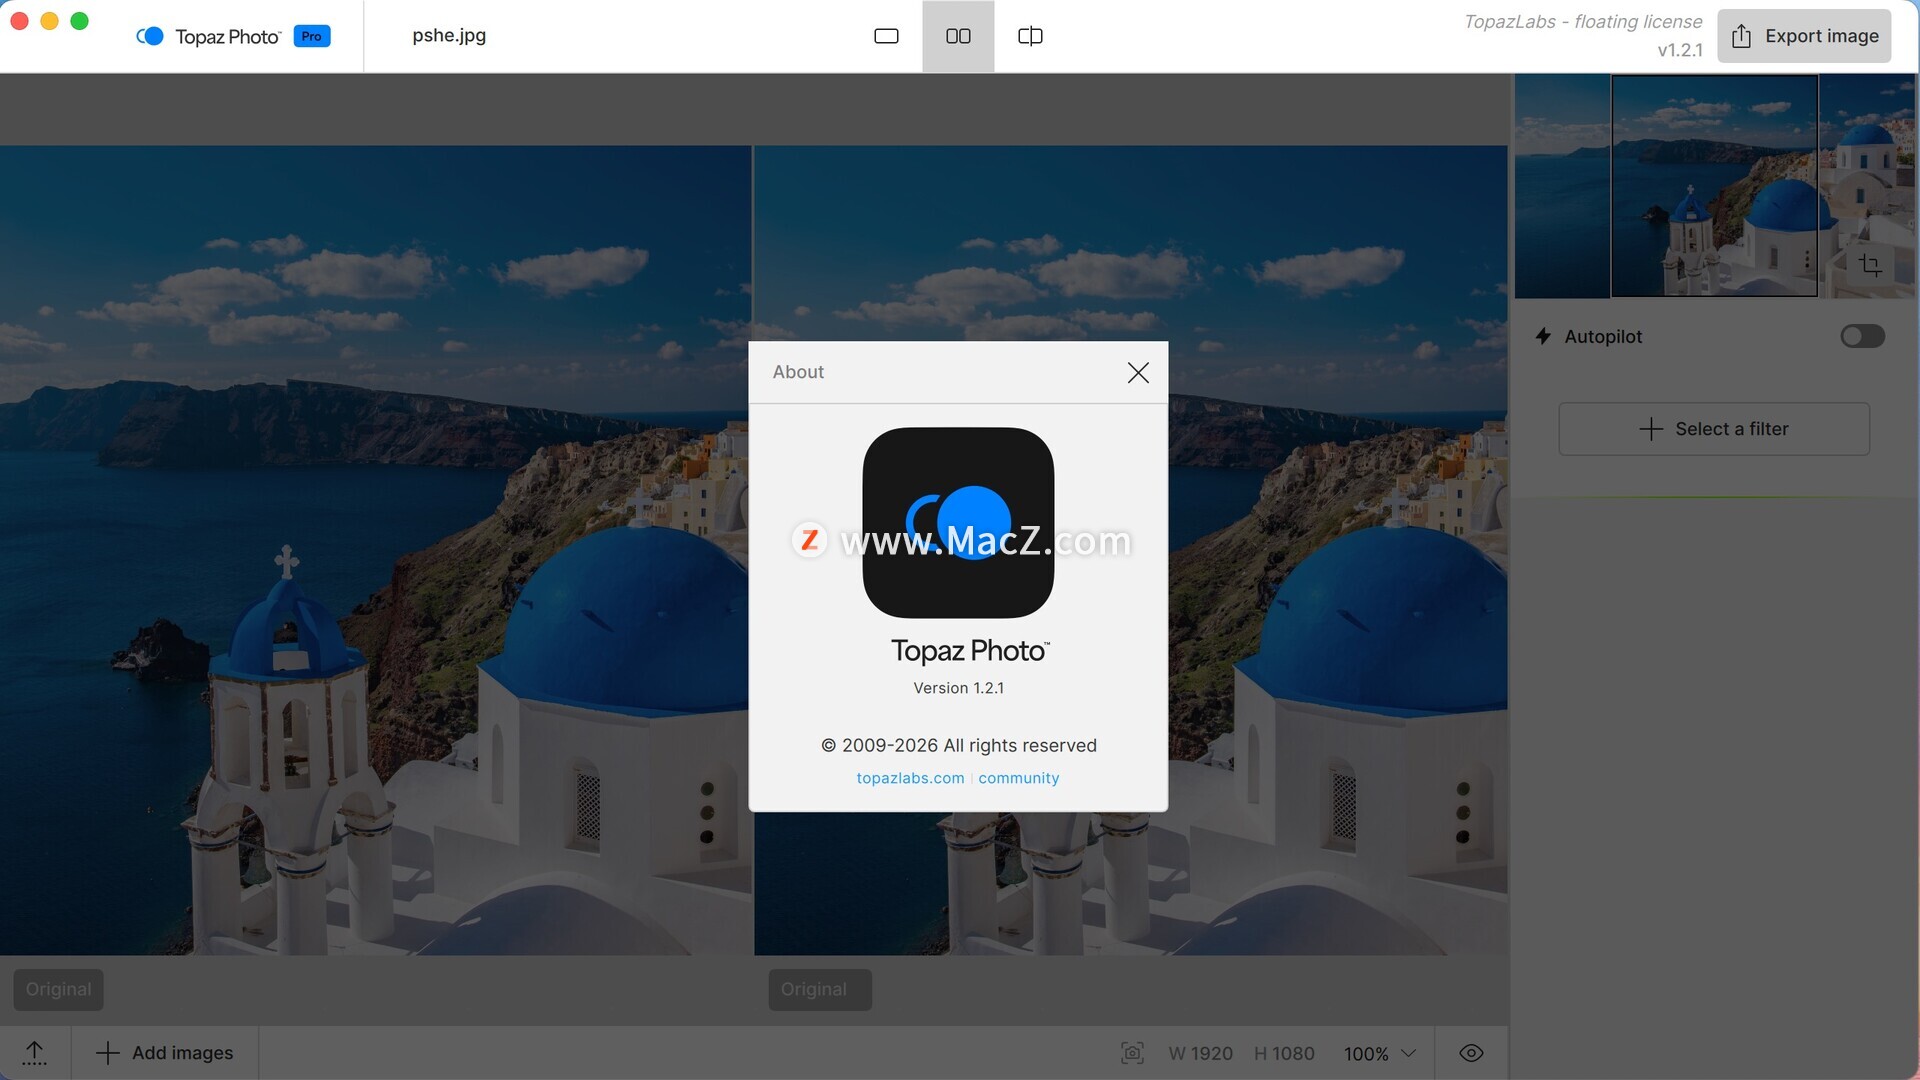Select the pshe.jpg file tab
This screenshot has width=1920, height=1080.
tap(449, 36)
